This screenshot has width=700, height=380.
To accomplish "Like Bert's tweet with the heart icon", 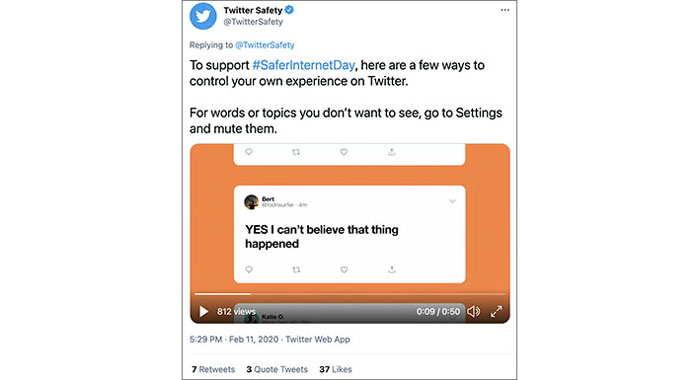I will coord(344,269).
